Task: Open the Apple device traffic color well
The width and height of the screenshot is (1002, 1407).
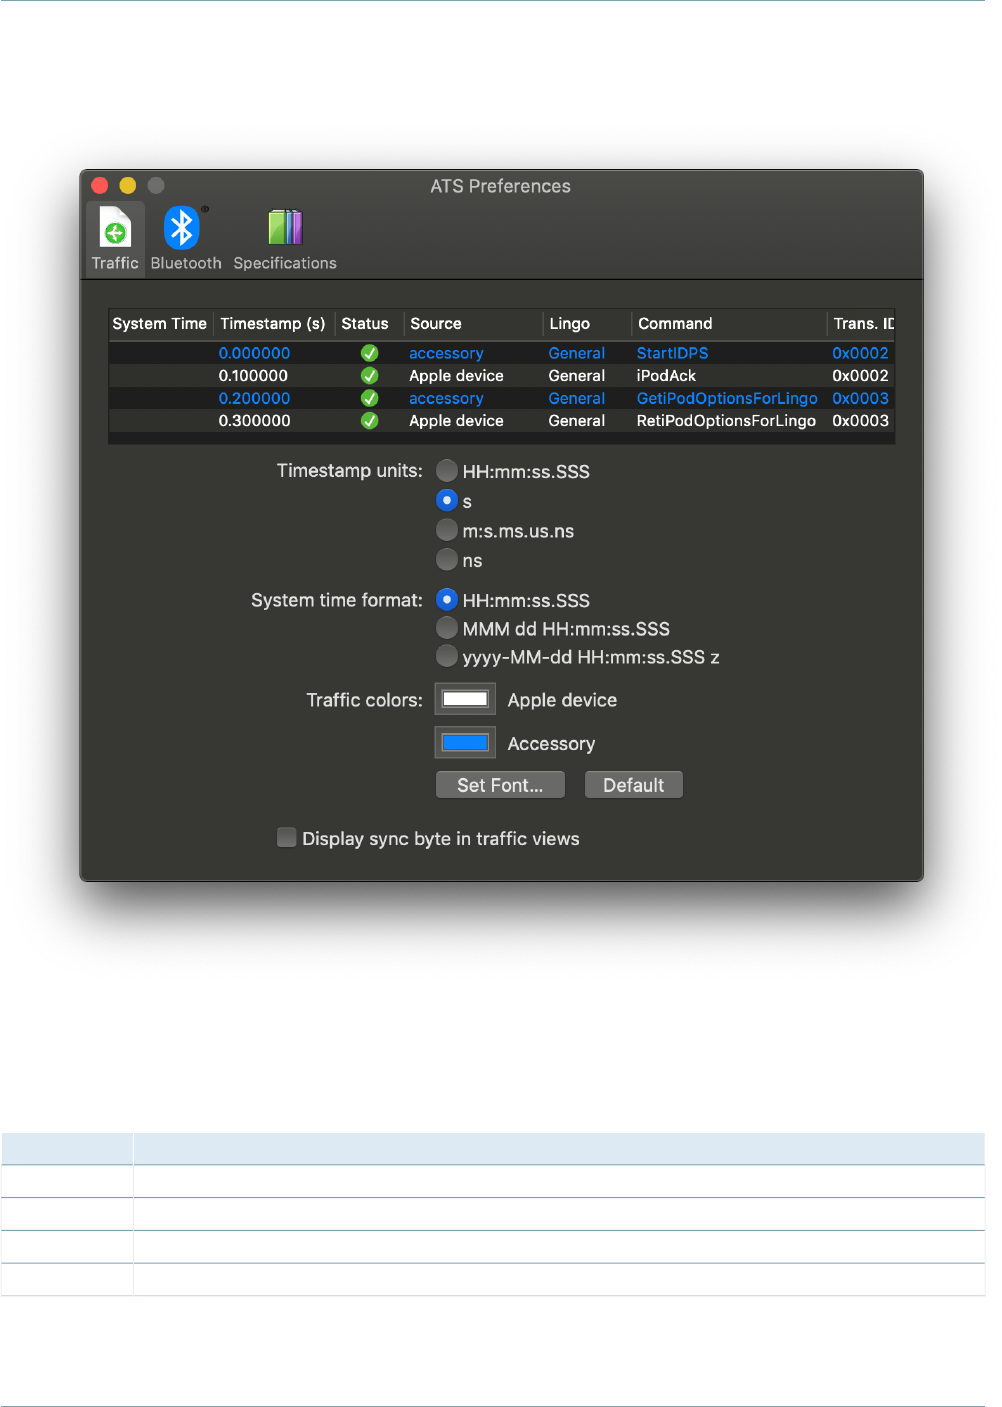Action: pyautogui.click(x=465, y=699)
